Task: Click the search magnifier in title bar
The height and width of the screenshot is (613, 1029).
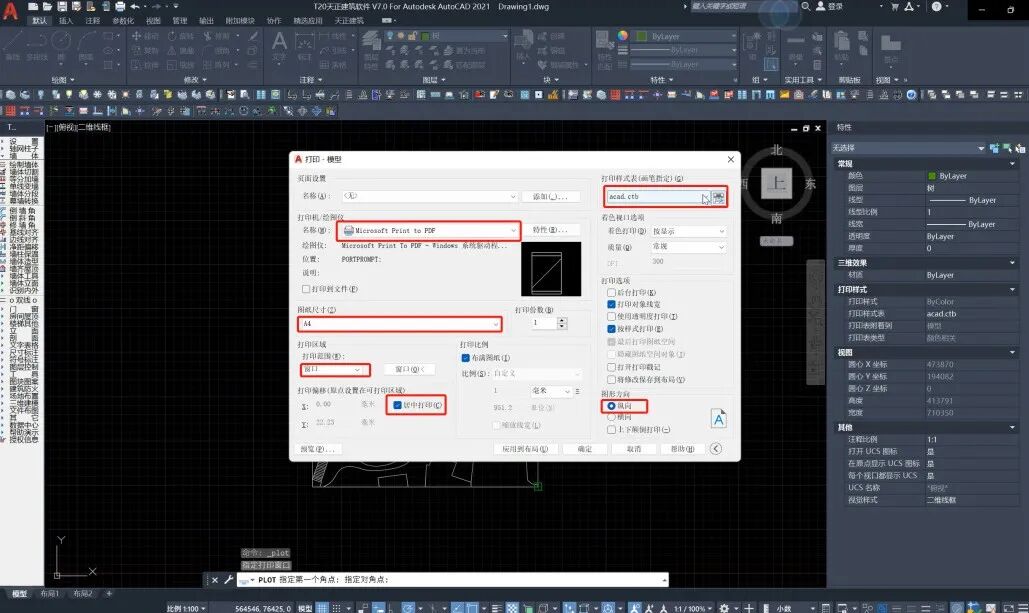Action: [x=805, y=7]
